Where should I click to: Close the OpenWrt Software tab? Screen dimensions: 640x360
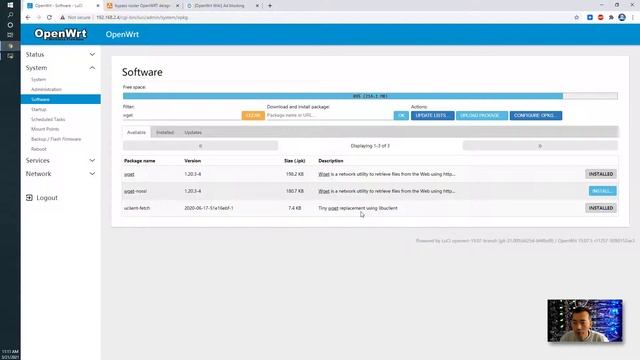98,6
